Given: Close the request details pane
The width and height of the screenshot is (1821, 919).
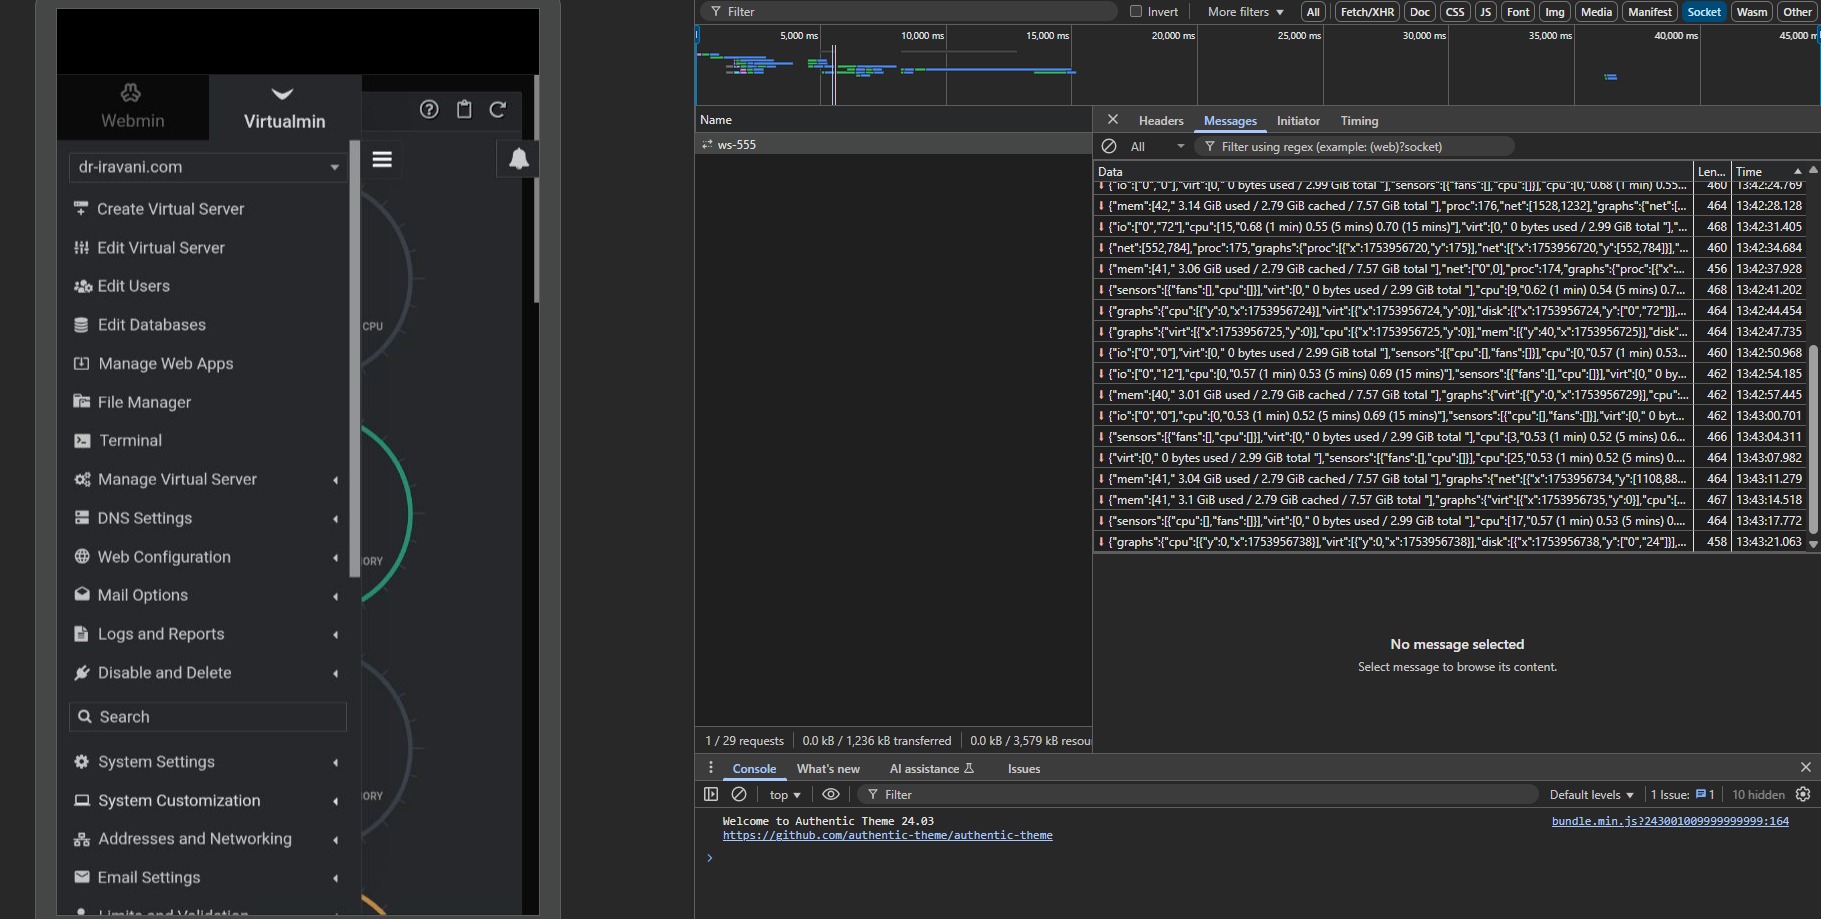Looking at the screenshot, I should tap(1112, 120).
